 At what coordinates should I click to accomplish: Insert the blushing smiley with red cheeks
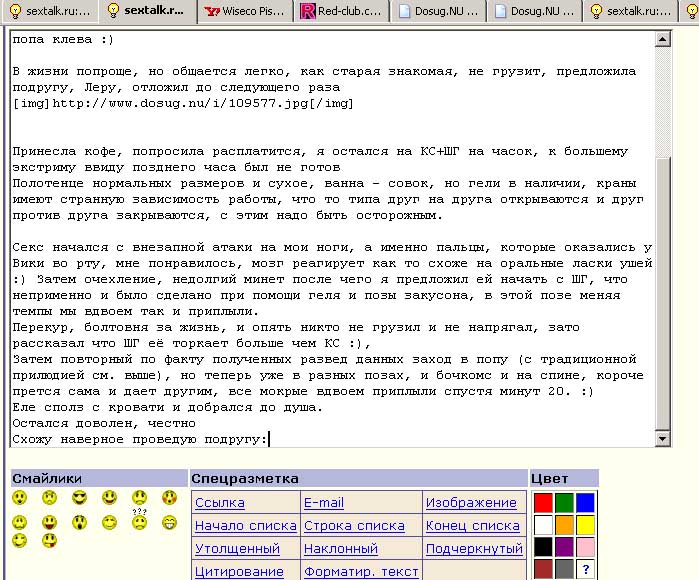point(169,498)
